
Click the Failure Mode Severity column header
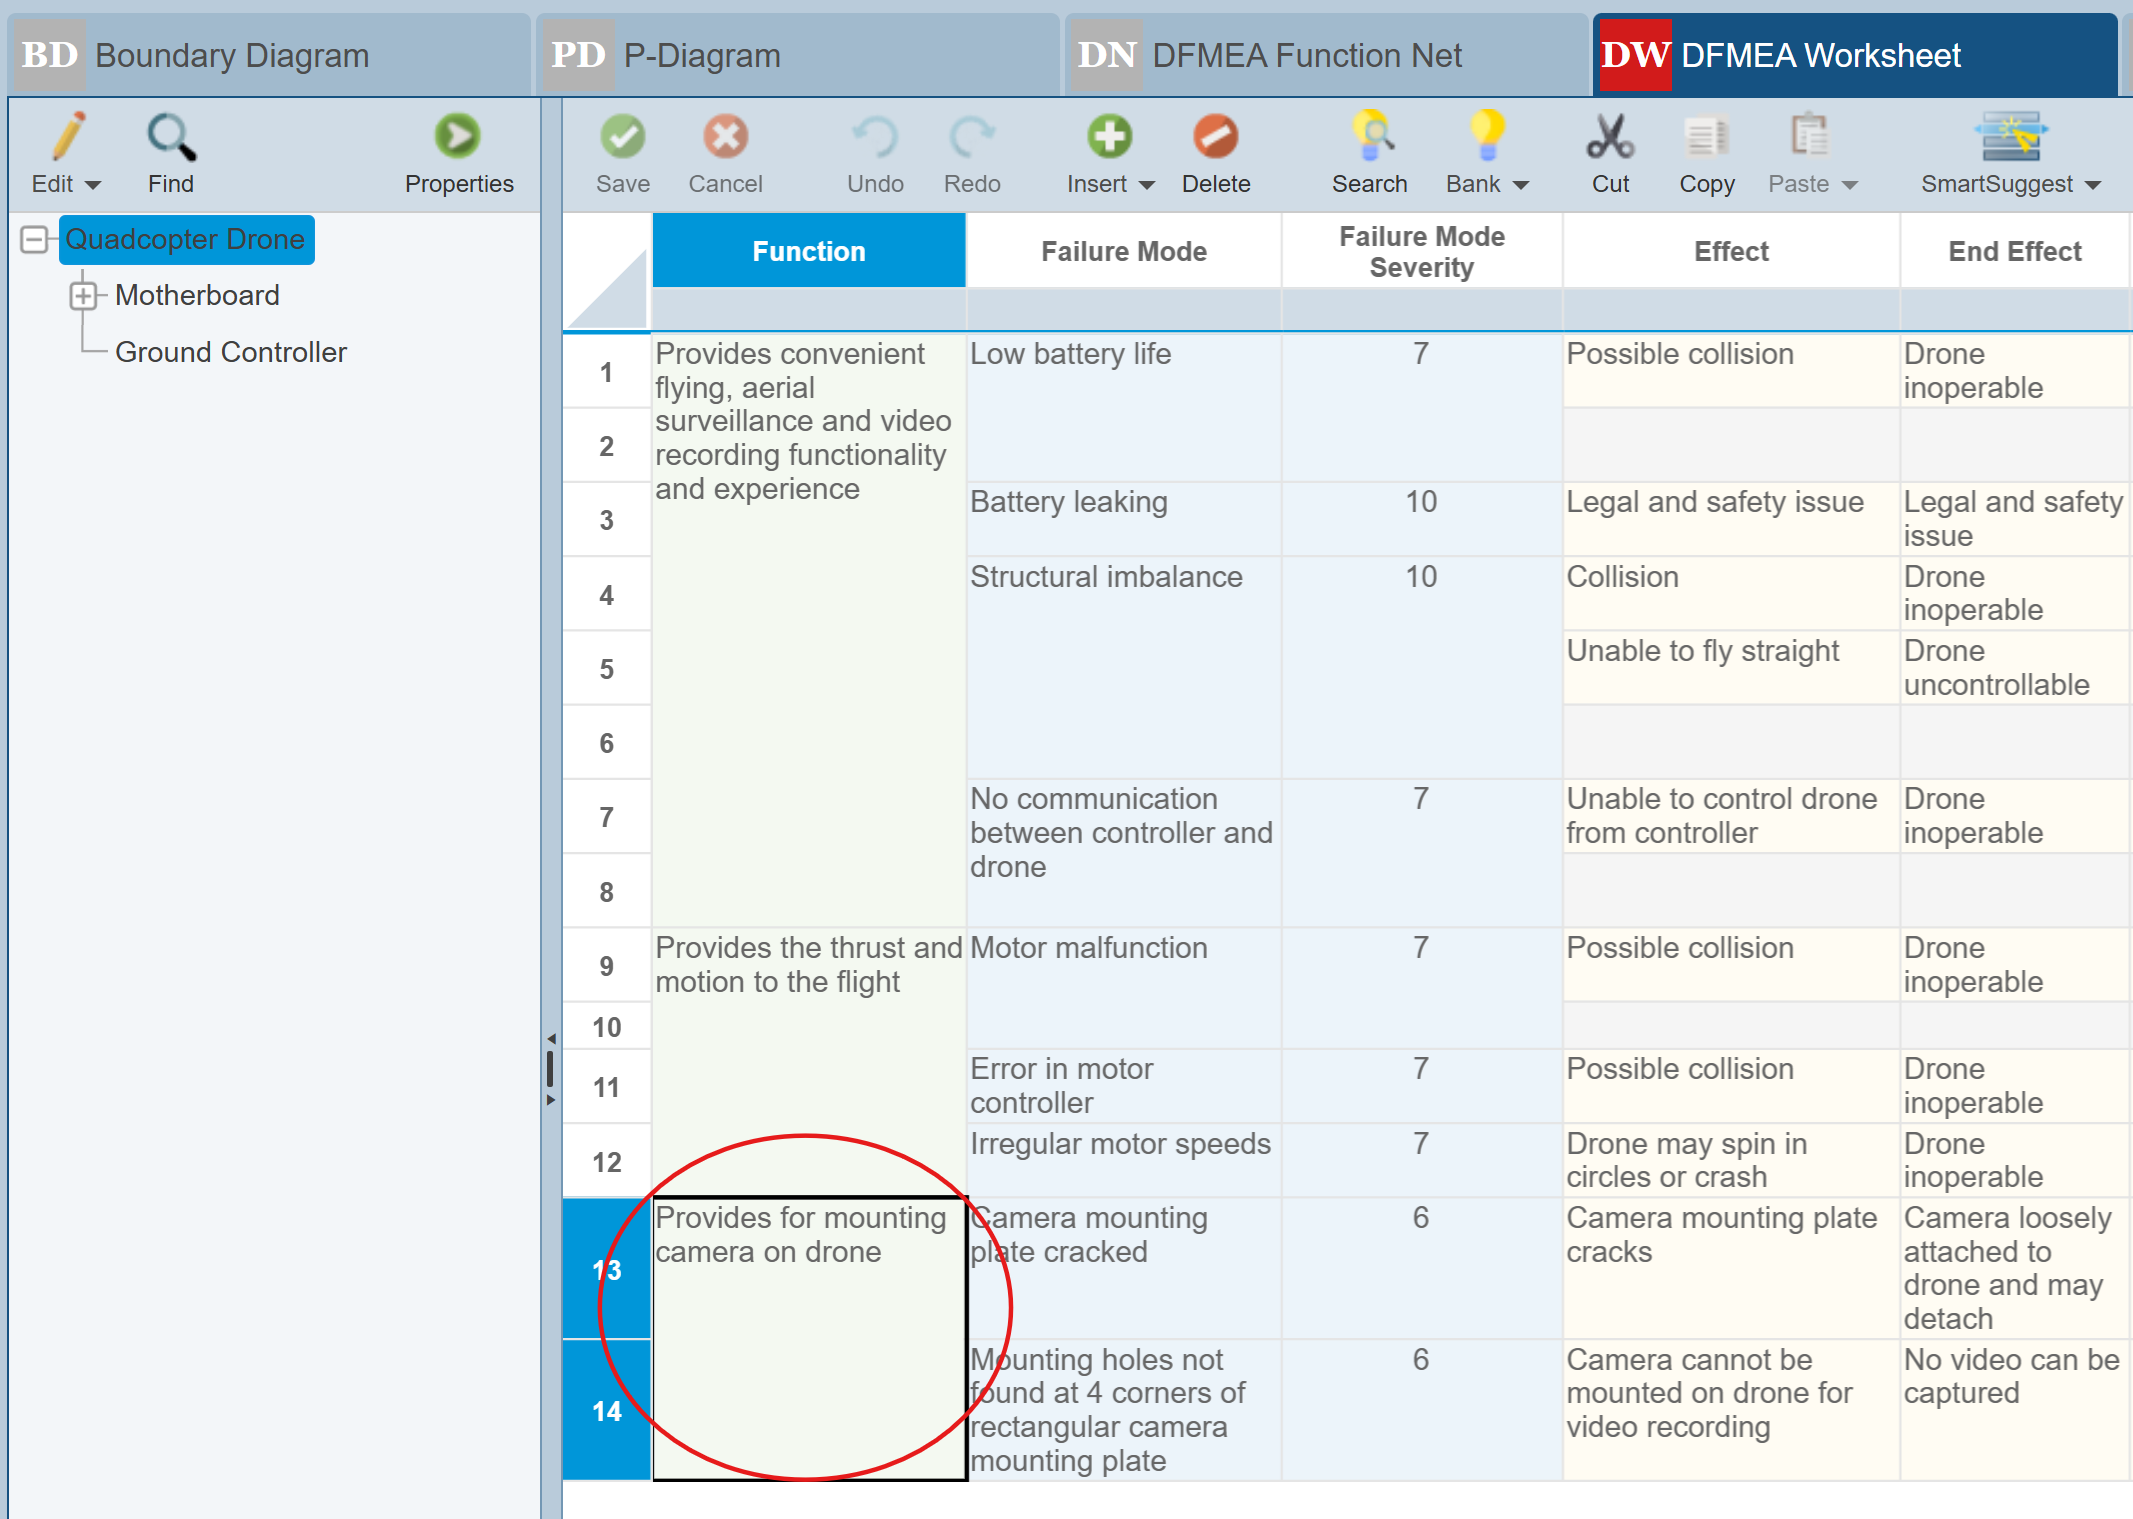click(1421, 252)
